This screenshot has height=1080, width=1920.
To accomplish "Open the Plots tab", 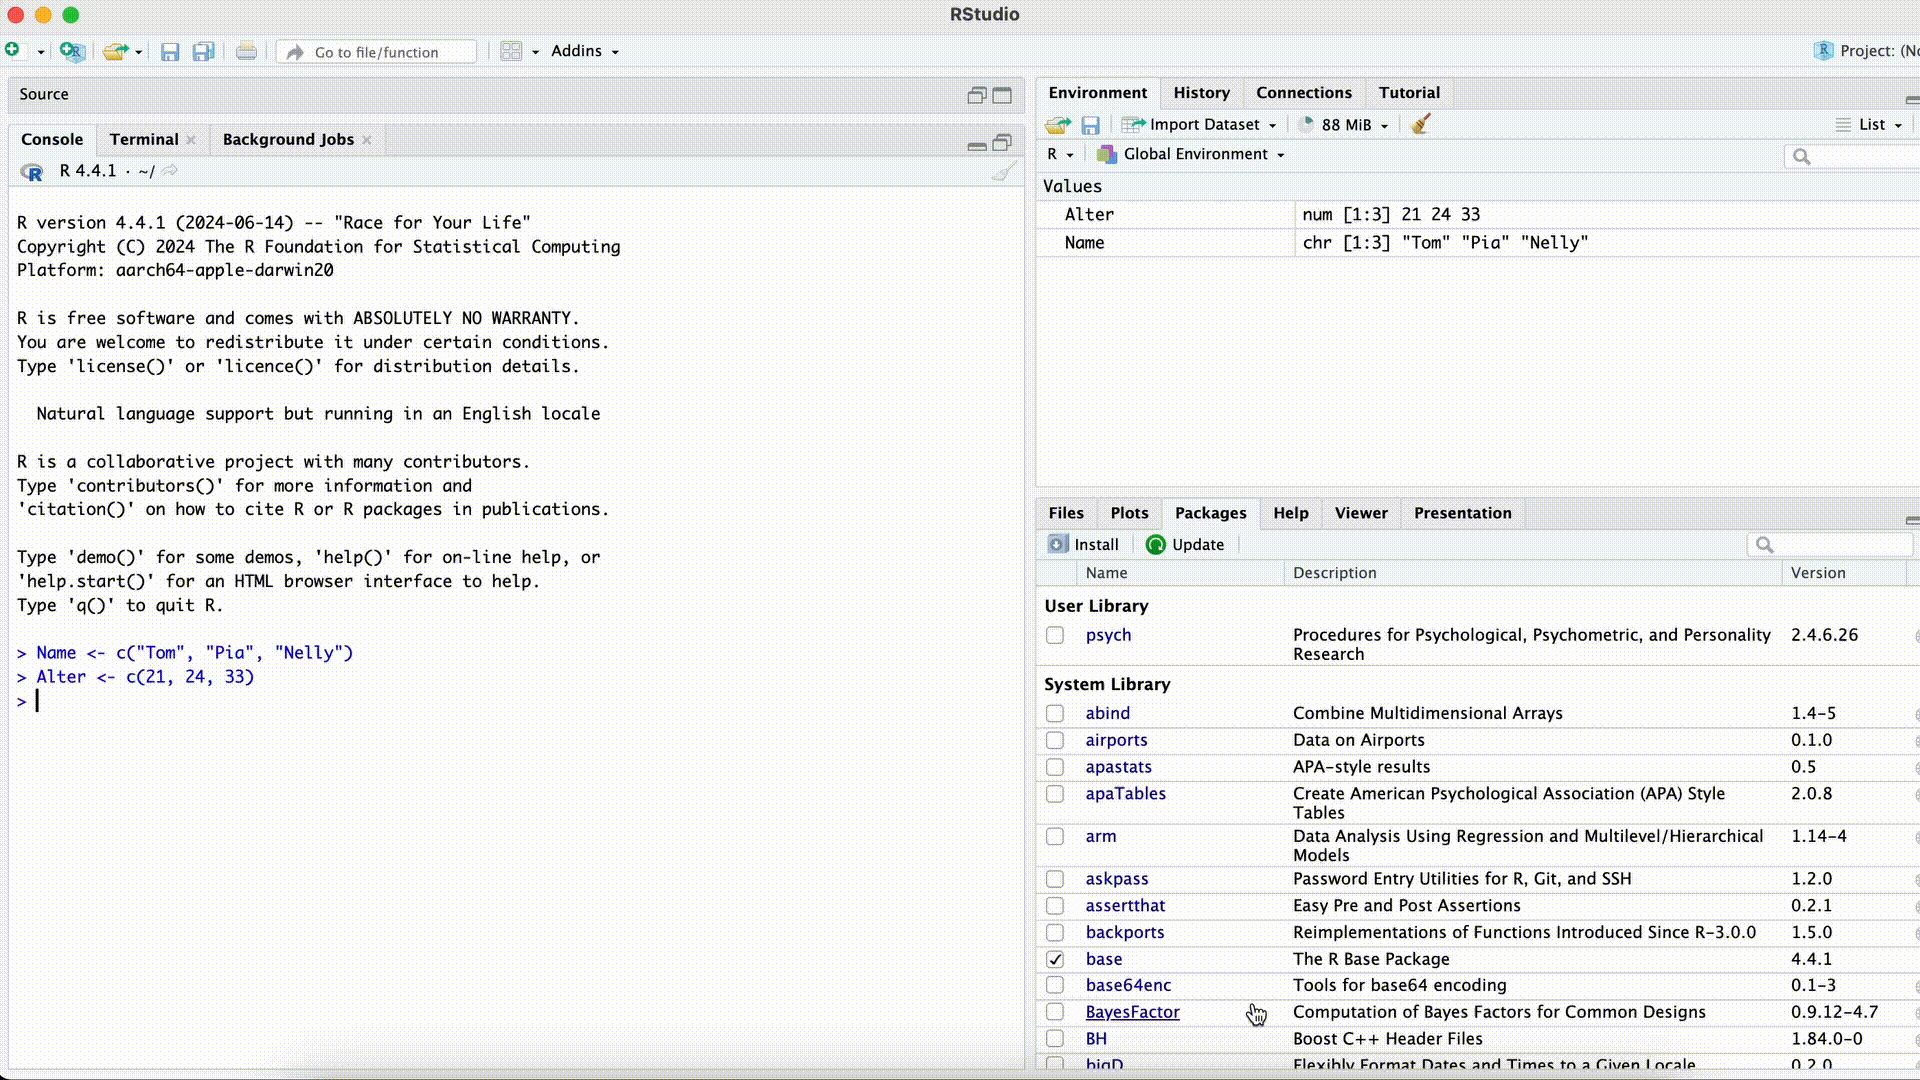I will [1129, 513].
